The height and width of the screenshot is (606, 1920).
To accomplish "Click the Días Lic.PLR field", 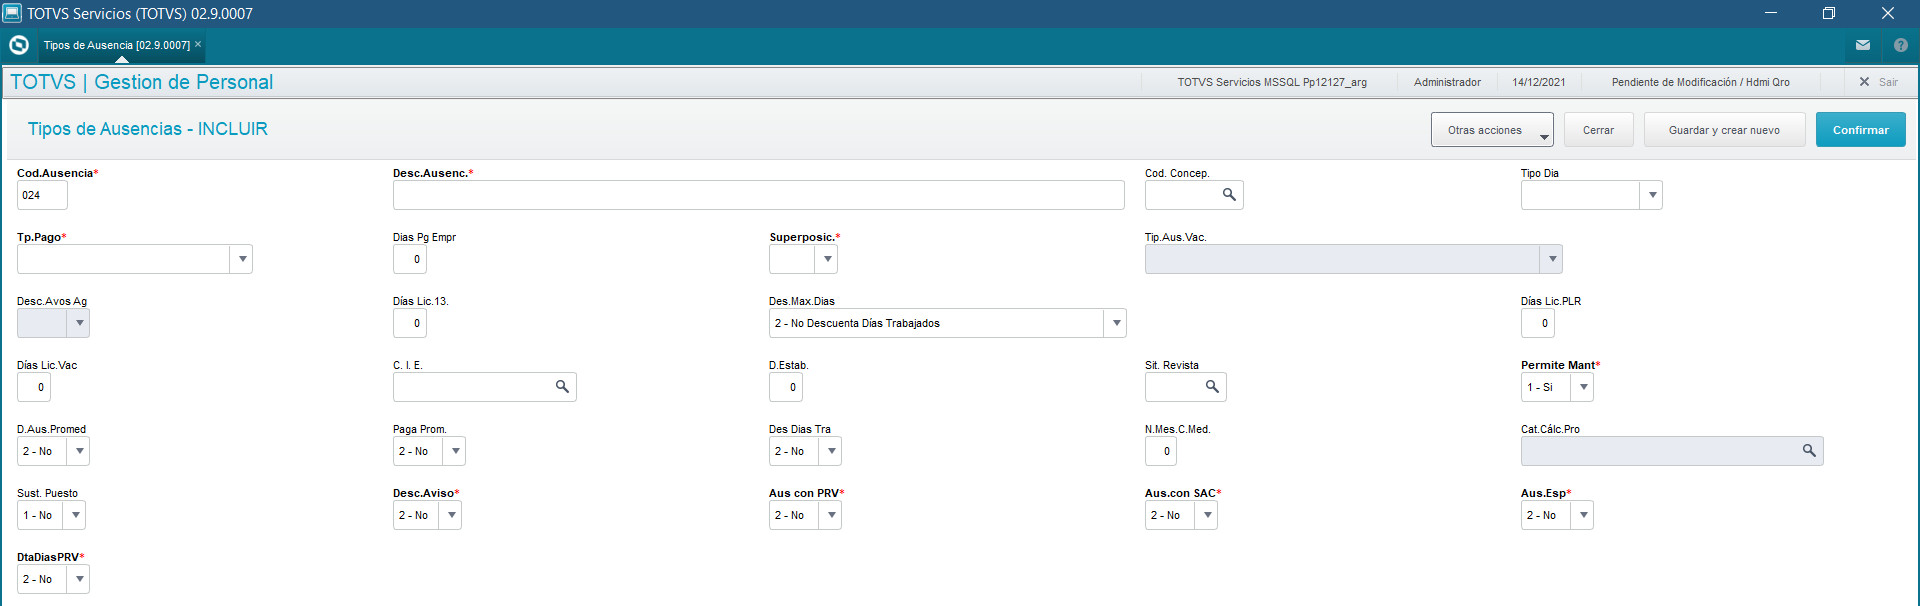I will click(1538, 323).
